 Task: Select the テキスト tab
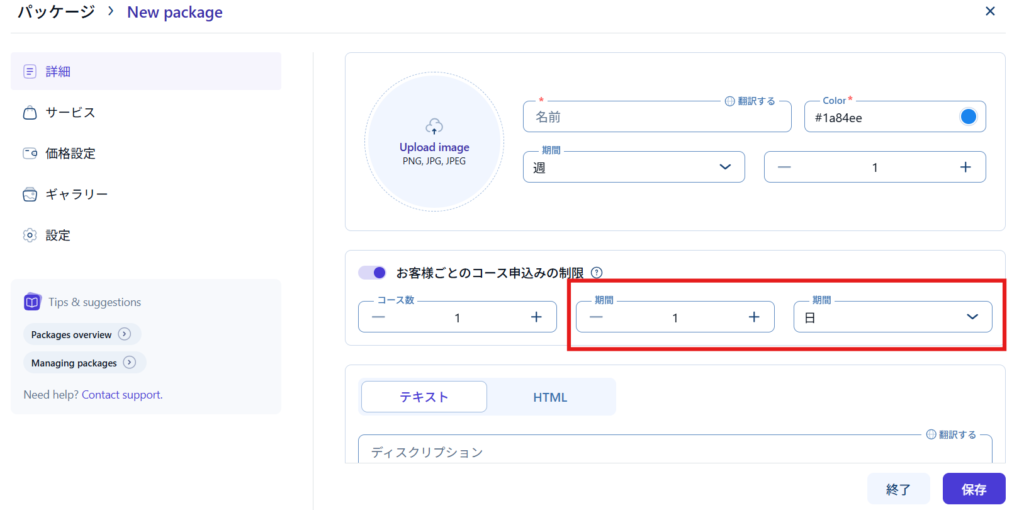pyautogui.click(x=424, y=397)
